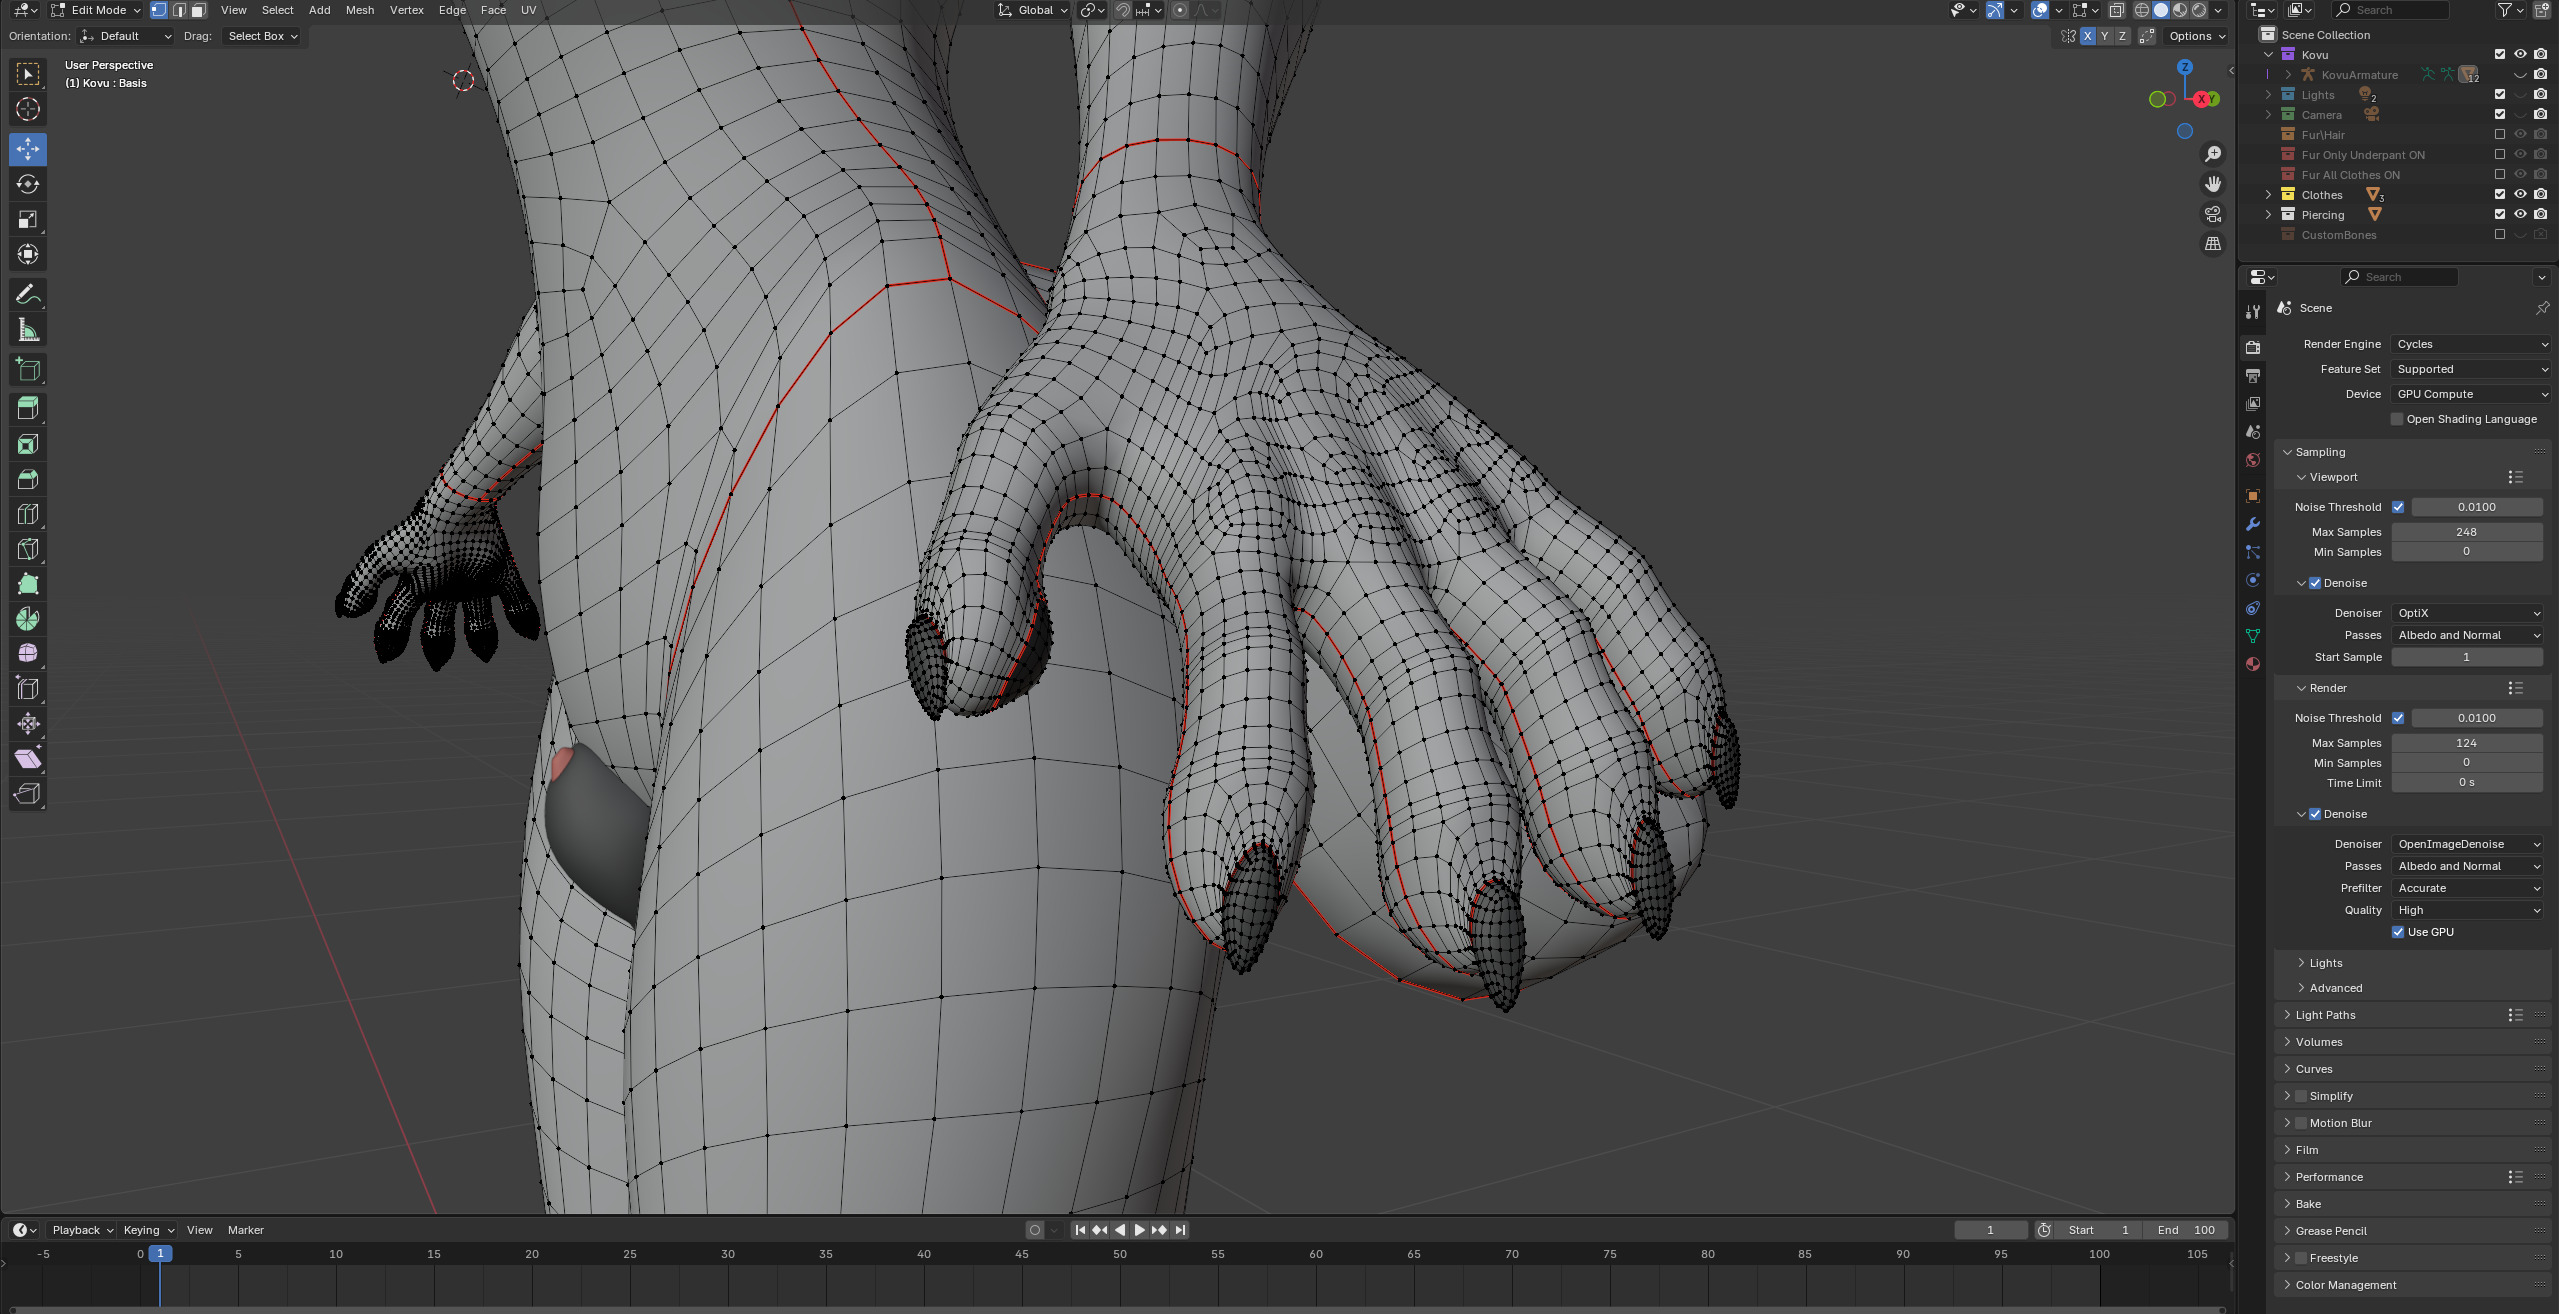
Task: Switch to face select mode
Action: [x=198, y=10]
